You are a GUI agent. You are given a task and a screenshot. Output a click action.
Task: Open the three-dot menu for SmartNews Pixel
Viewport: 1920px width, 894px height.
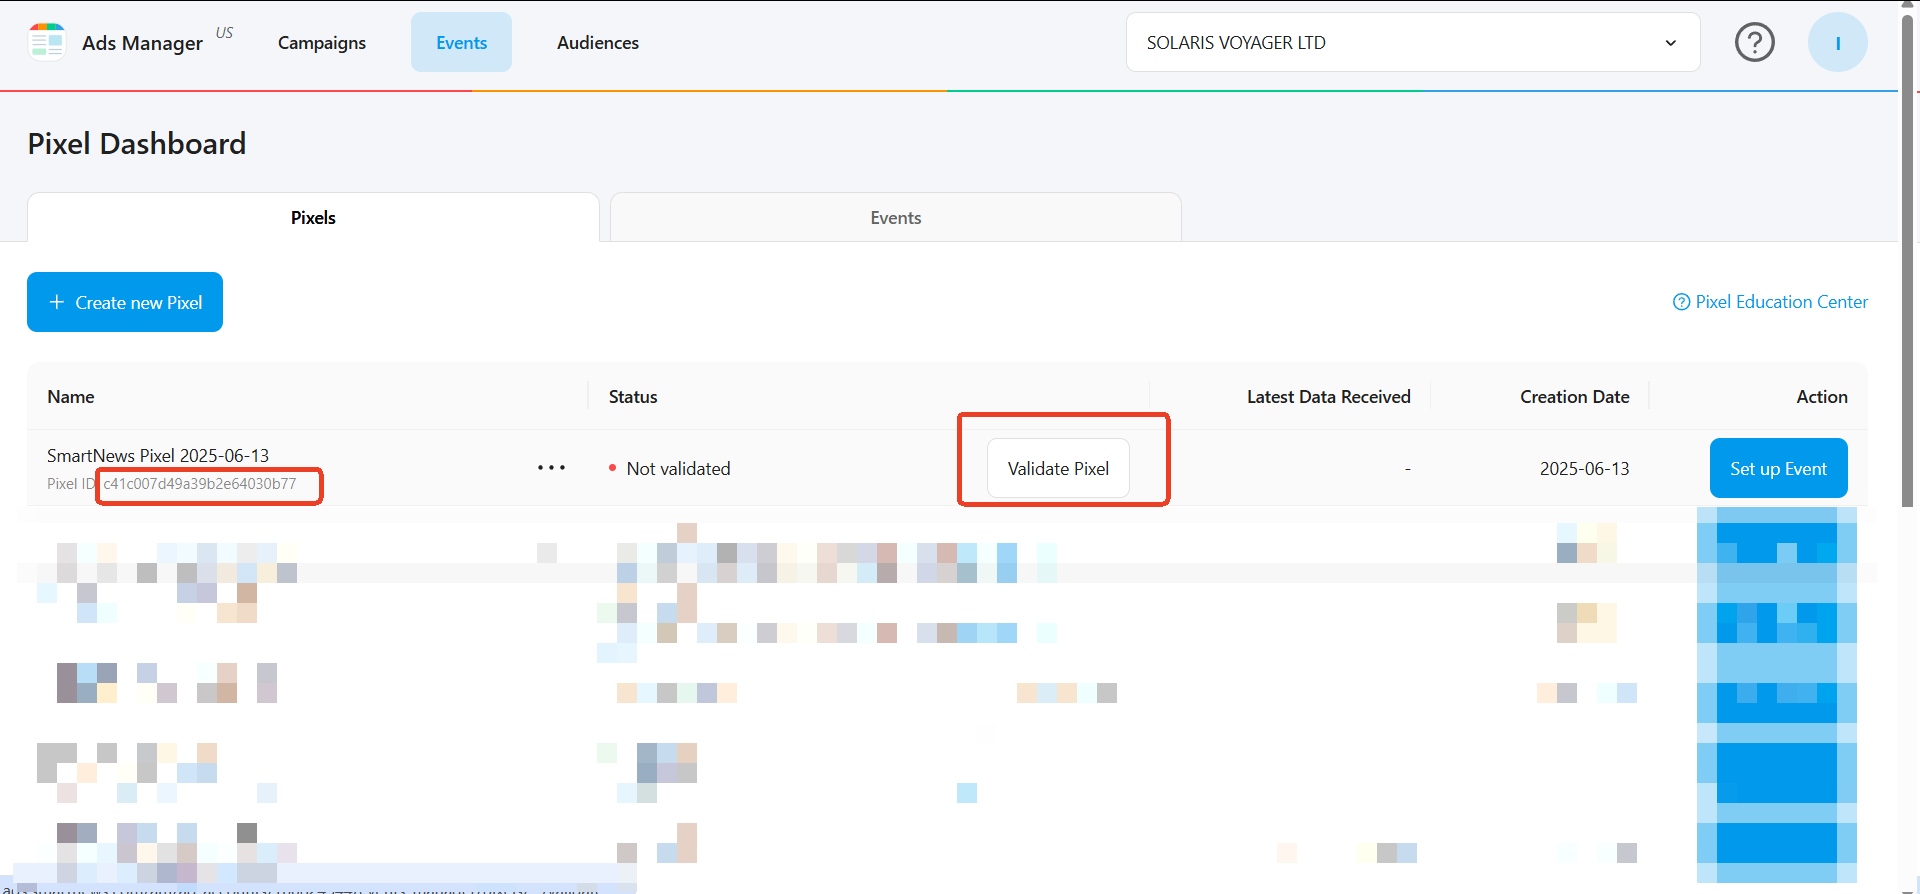(551, 468)
